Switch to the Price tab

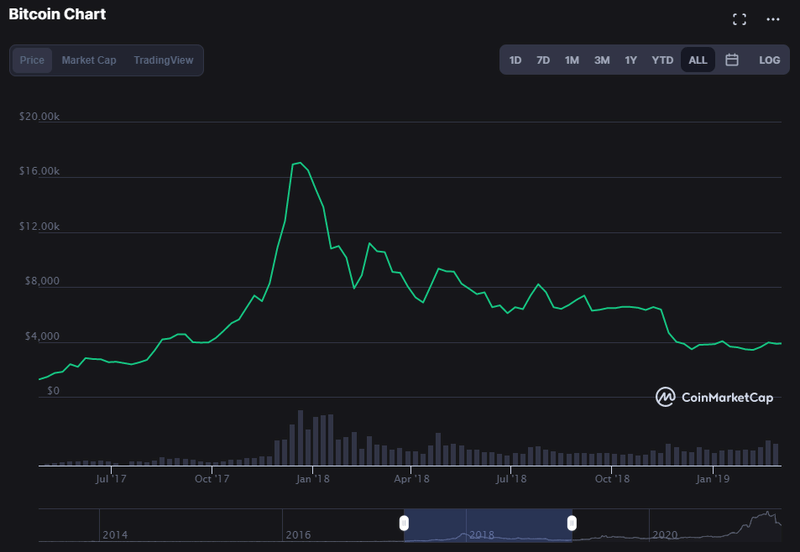32,60
